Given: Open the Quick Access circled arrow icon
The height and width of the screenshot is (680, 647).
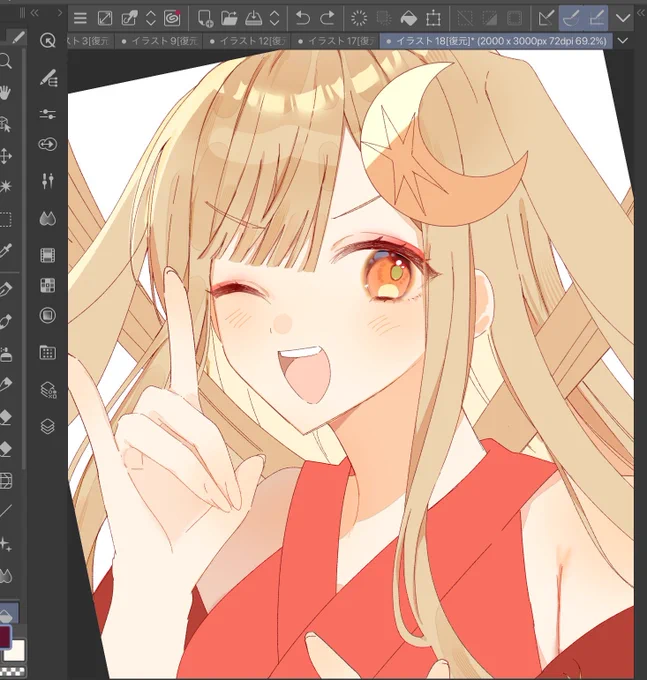Looking at the screenshot, I should (47, 41).
